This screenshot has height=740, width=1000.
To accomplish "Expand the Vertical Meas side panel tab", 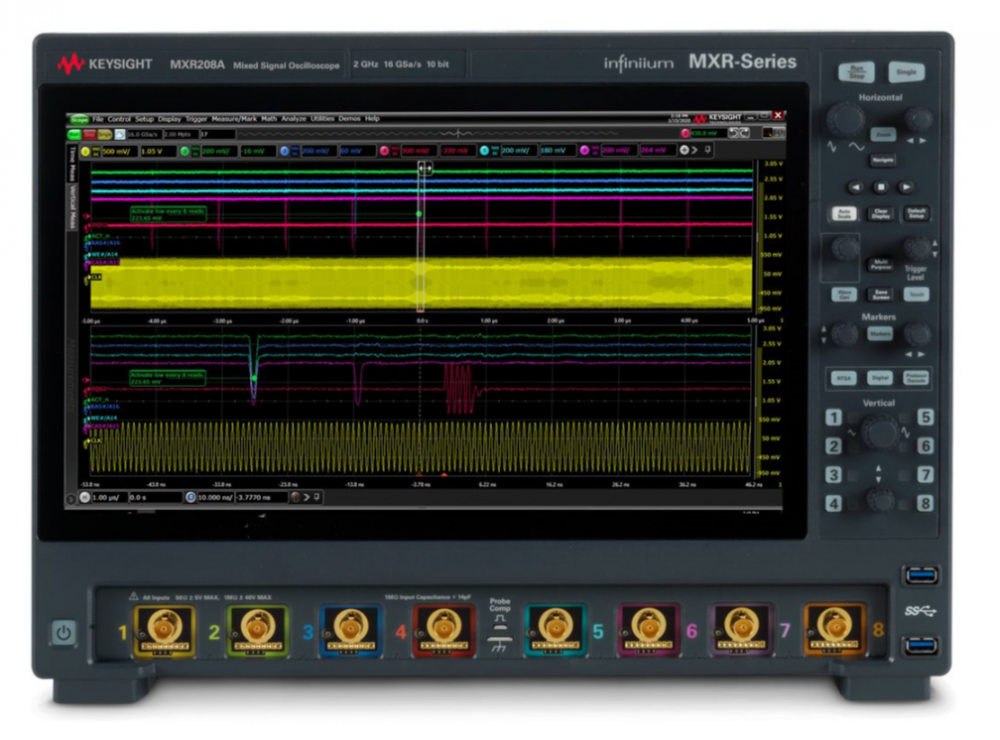I will point(72,210).
